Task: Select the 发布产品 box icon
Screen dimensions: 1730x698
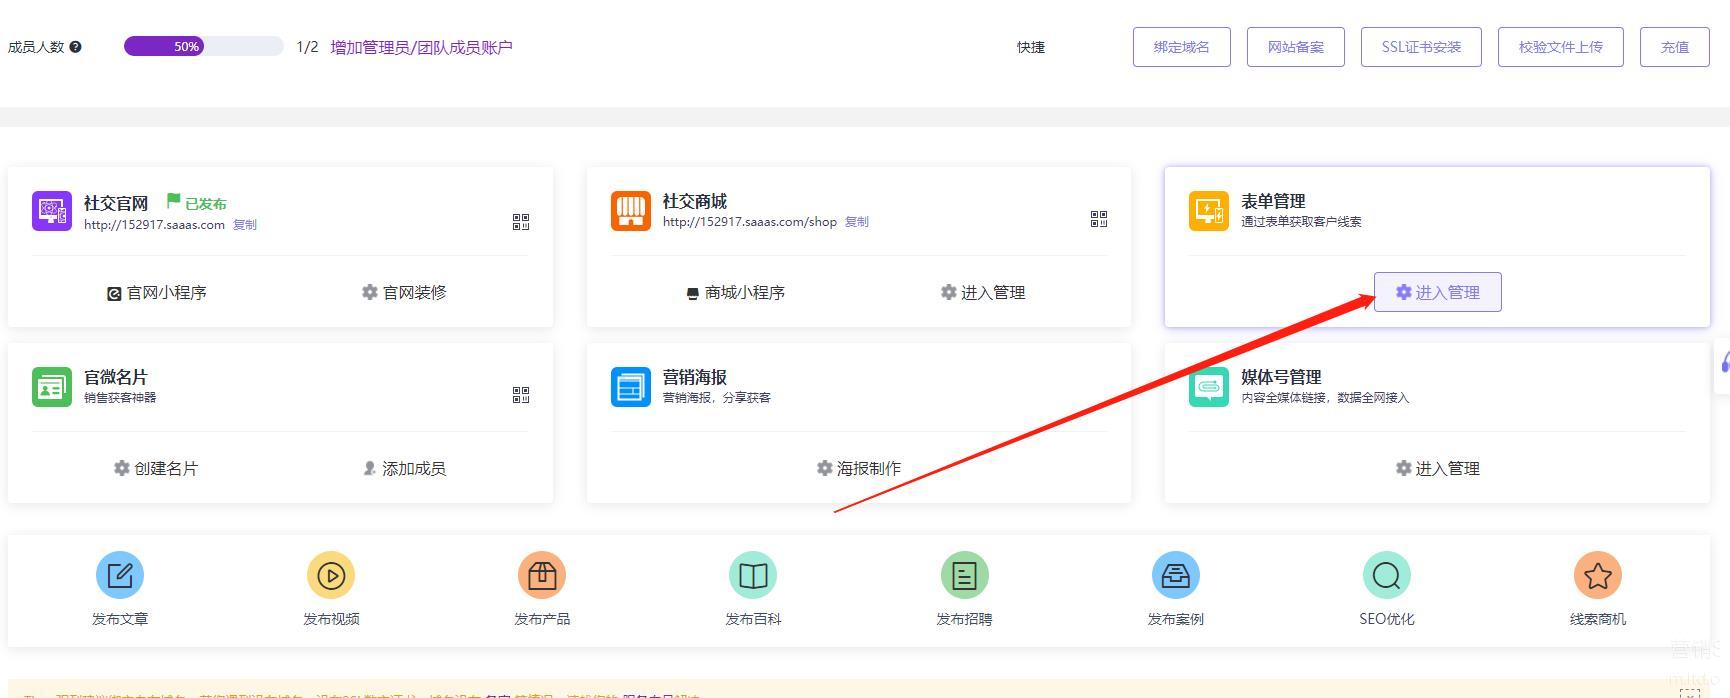Action: click(542, 576)
